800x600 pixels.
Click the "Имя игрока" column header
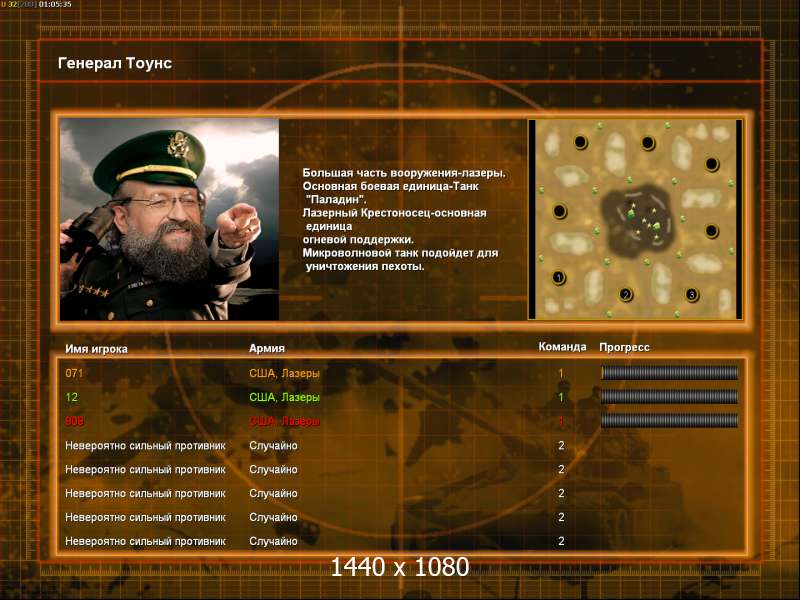[96, 349]
